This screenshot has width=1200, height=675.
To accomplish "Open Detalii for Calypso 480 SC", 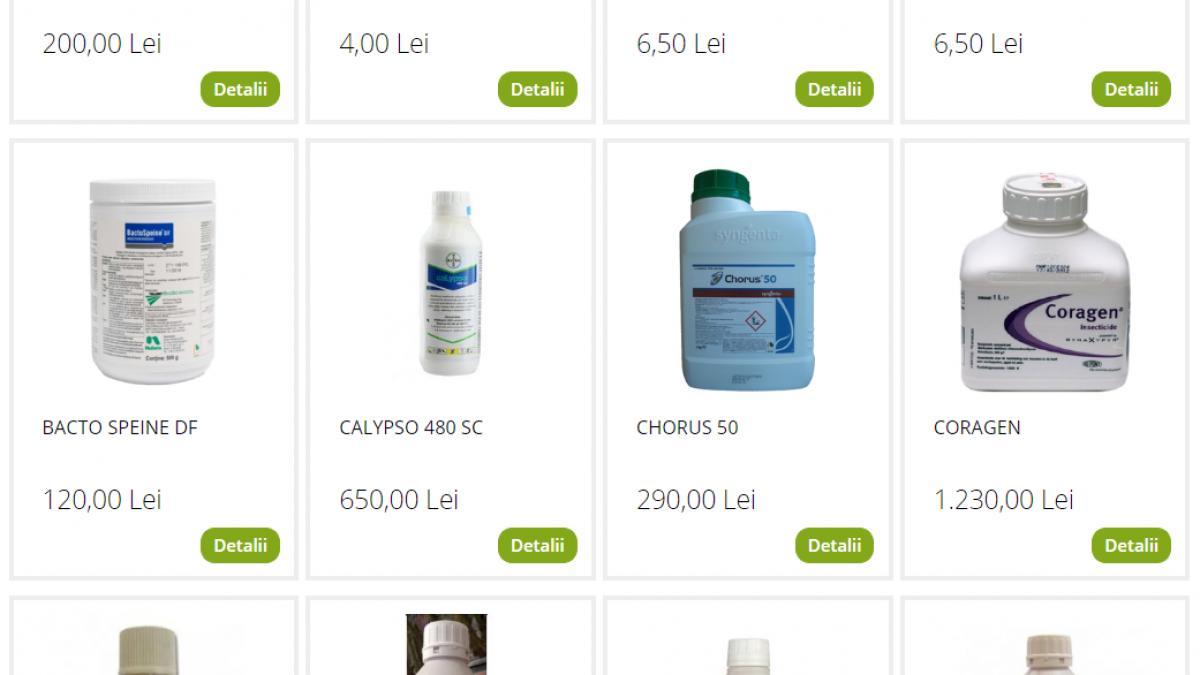I will pos(537,545).
